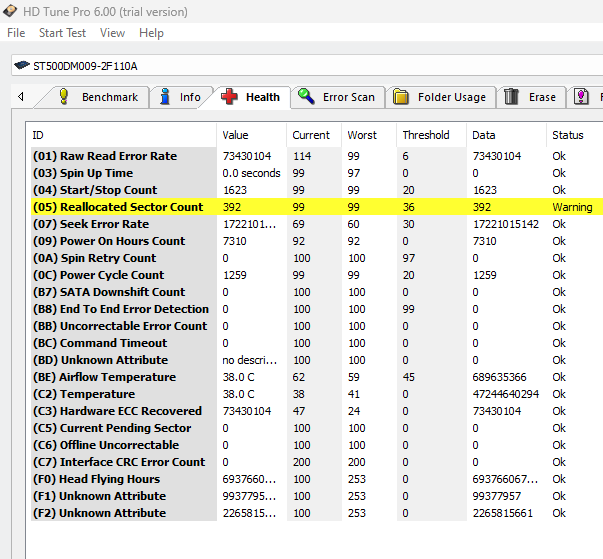This screenshot has height=559, width=603.
Task: Select the (0A) Spin Retry Count row
Action: (317, 258)
